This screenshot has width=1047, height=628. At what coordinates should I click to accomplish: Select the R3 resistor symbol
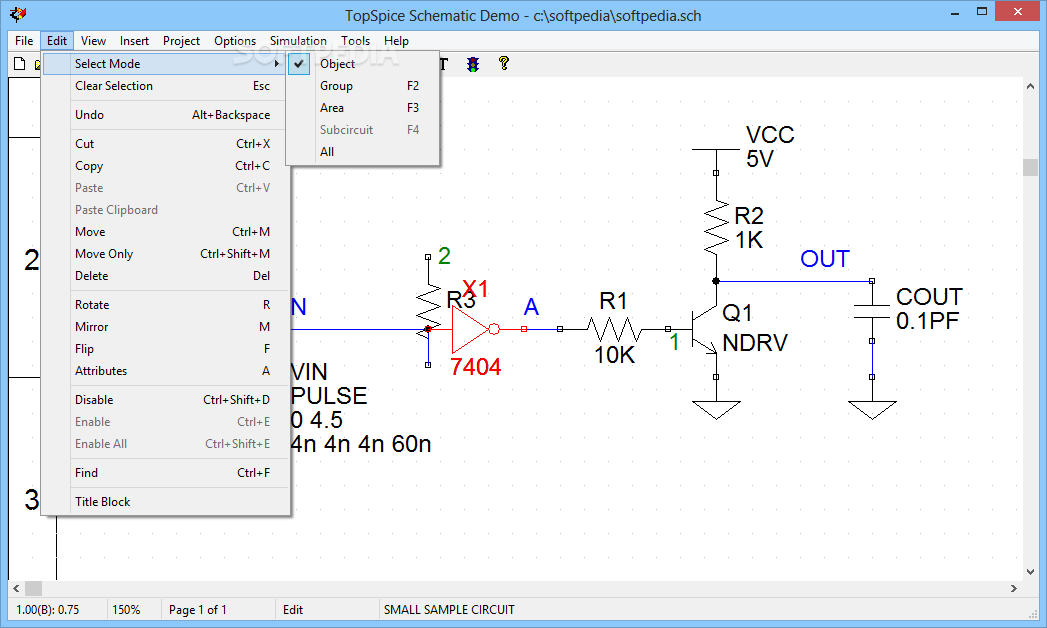(x=427, y=312)
